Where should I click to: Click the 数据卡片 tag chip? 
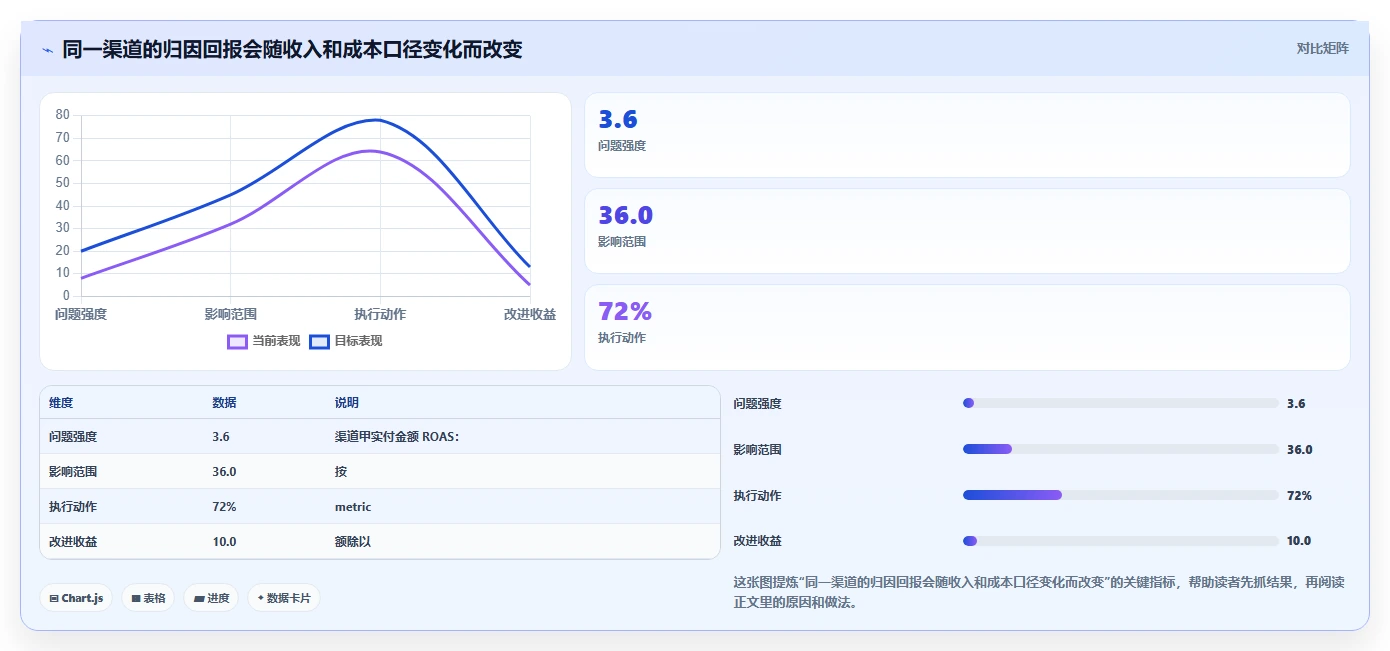[x=284, y=598]
